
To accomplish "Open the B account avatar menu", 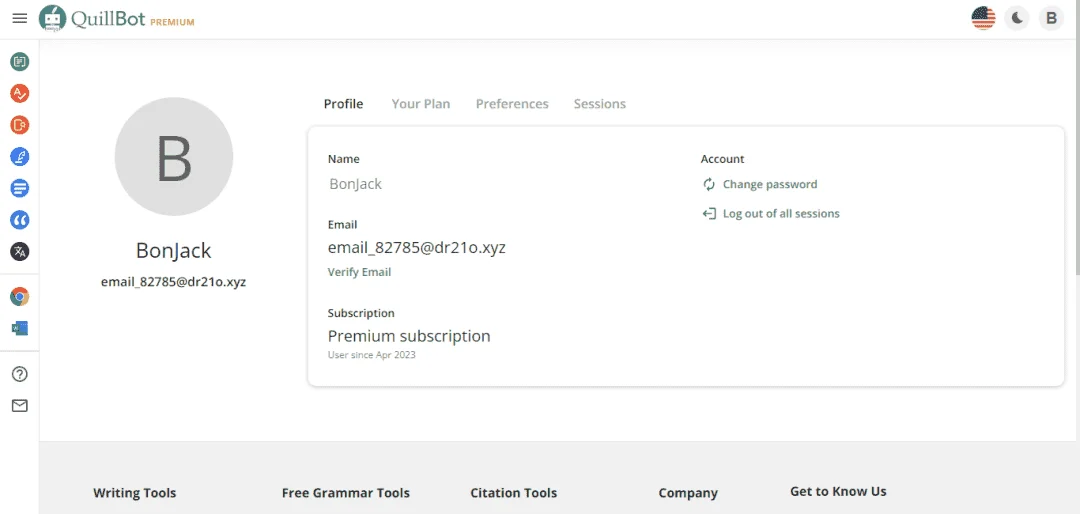I will click(1051, 19).
